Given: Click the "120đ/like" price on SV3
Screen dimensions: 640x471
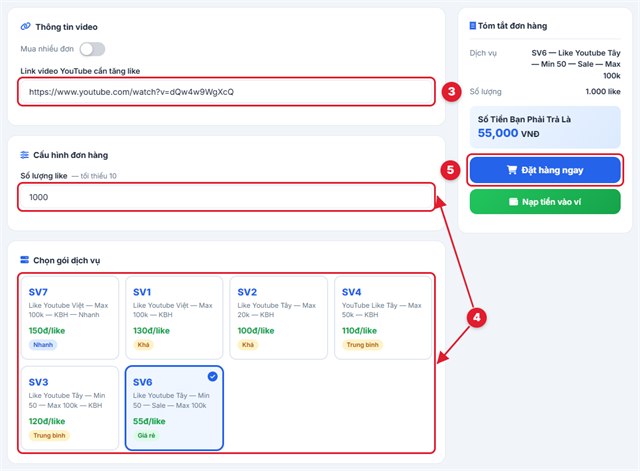Looking at the screenshot, I should [47, 421].
